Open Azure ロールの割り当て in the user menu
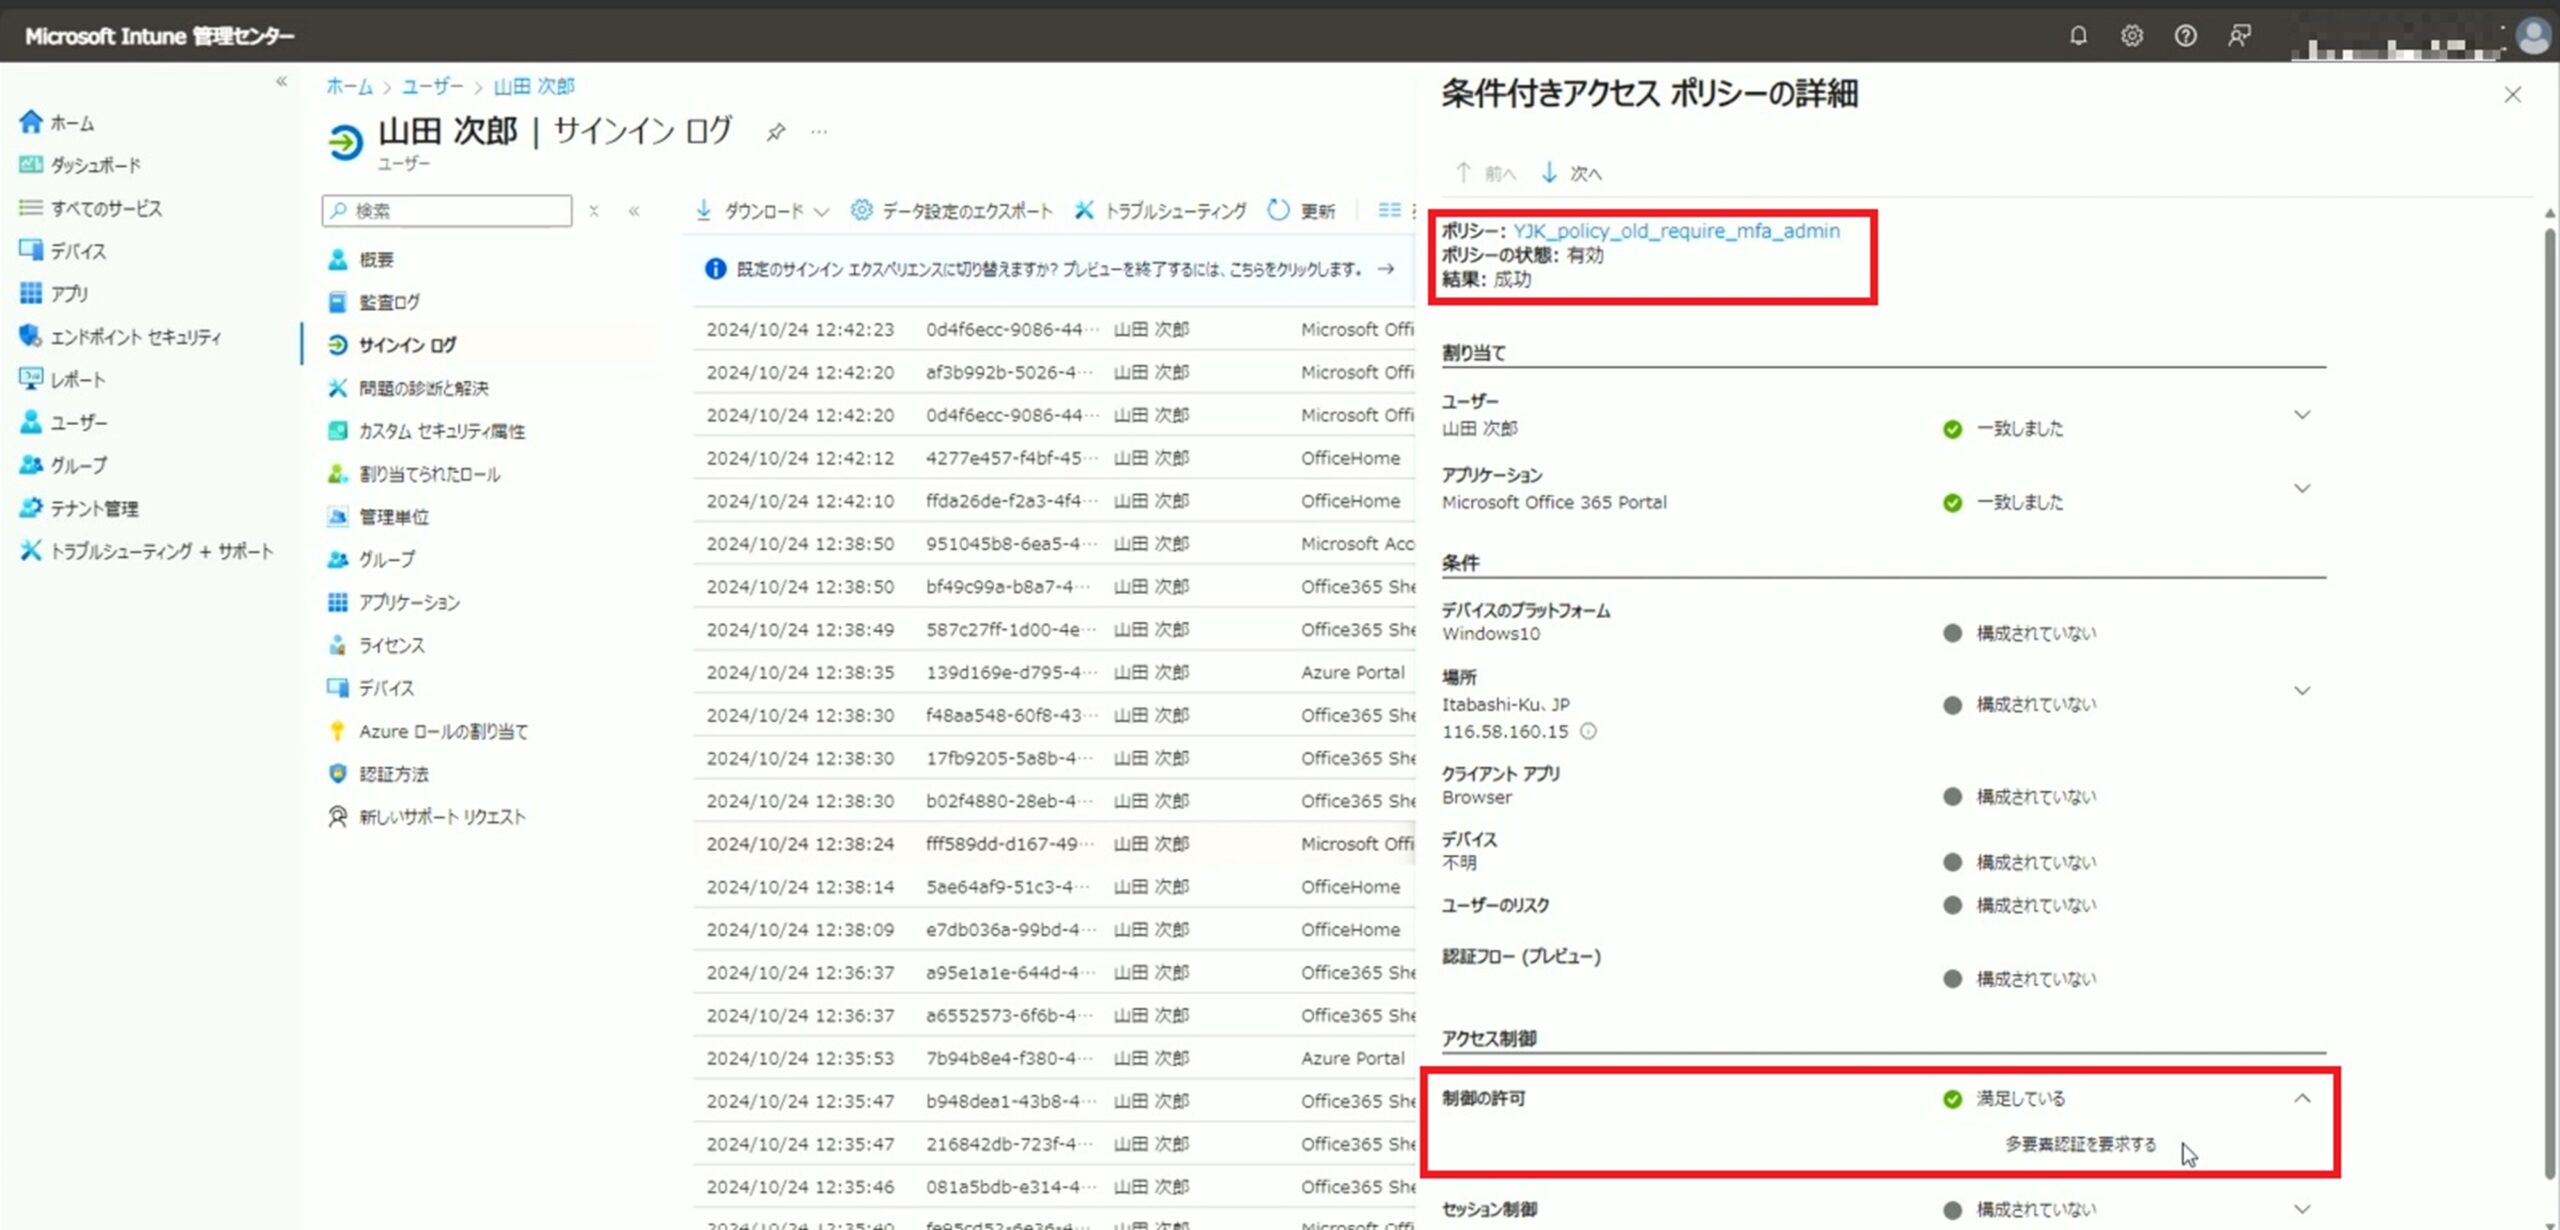Screen dimensions: 2560x1230 point(428,731)
